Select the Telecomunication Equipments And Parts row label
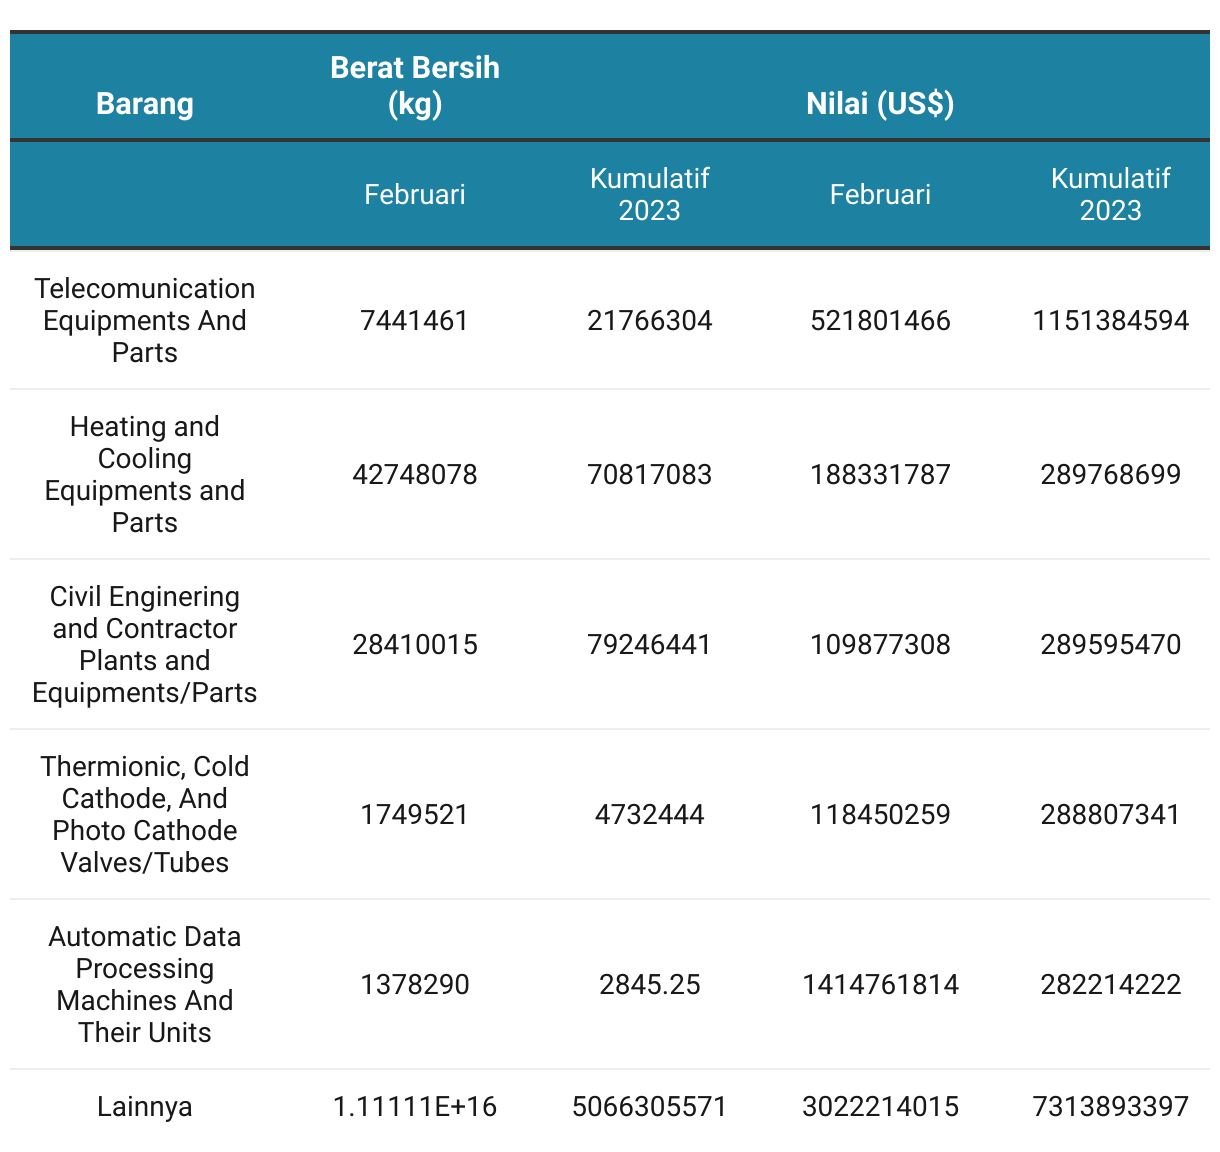Viewport: 1220px width, 1152px height. click(x=145, y=320)
